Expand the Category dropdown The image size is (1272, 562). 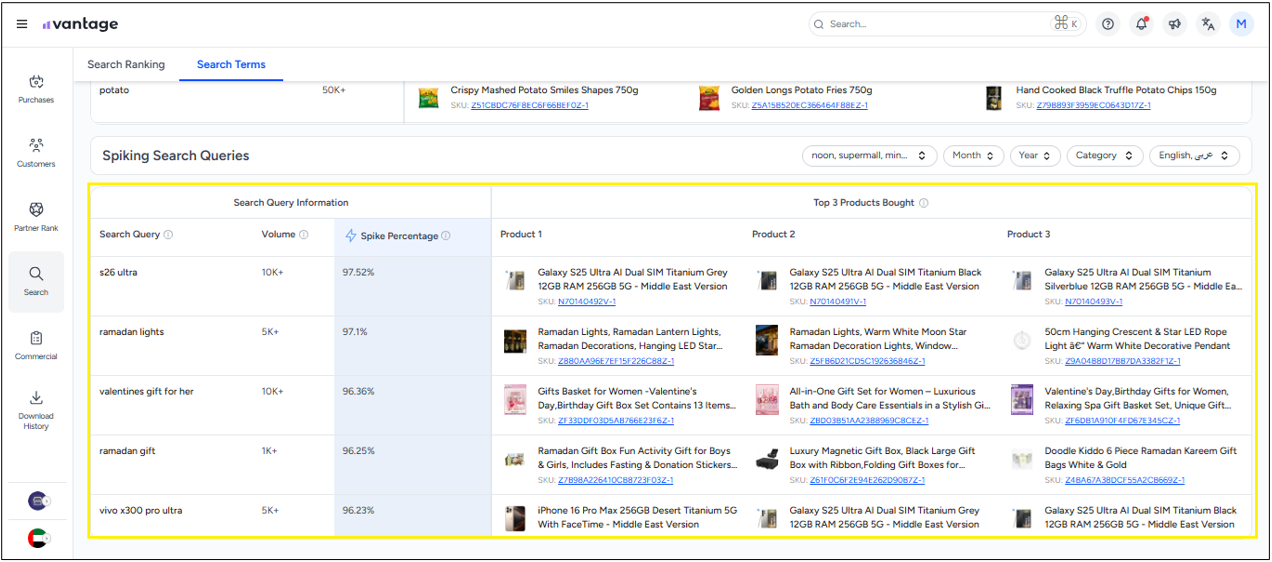[1104, 156]
